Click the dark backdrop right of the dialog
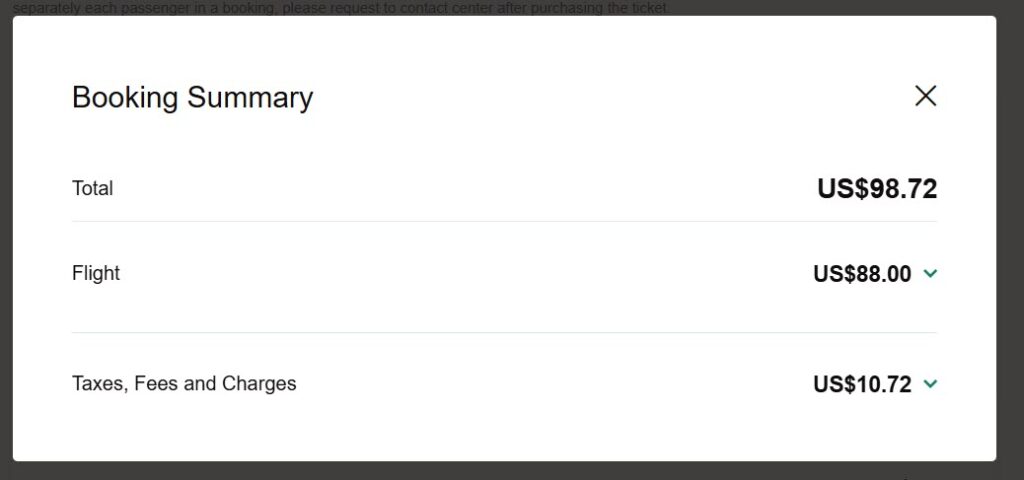 [1010, 240]
